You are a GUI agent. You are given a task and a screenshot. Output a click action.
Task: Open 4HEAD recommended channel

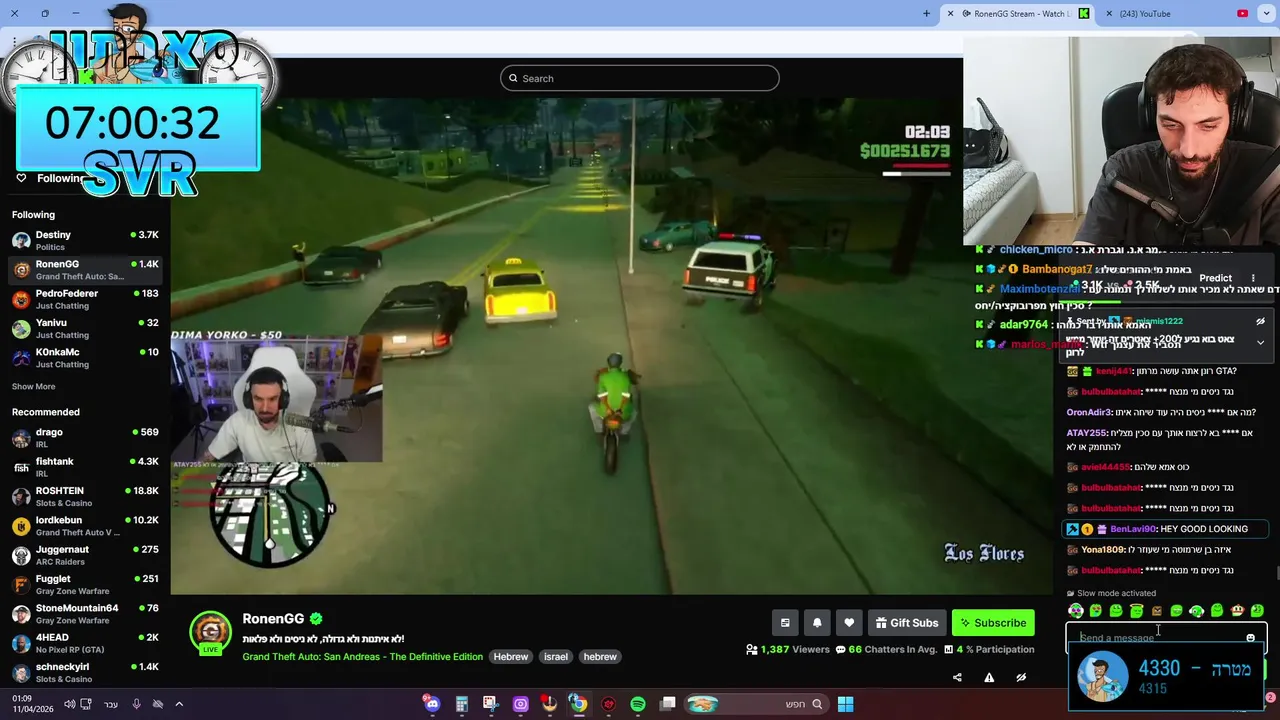85,643
